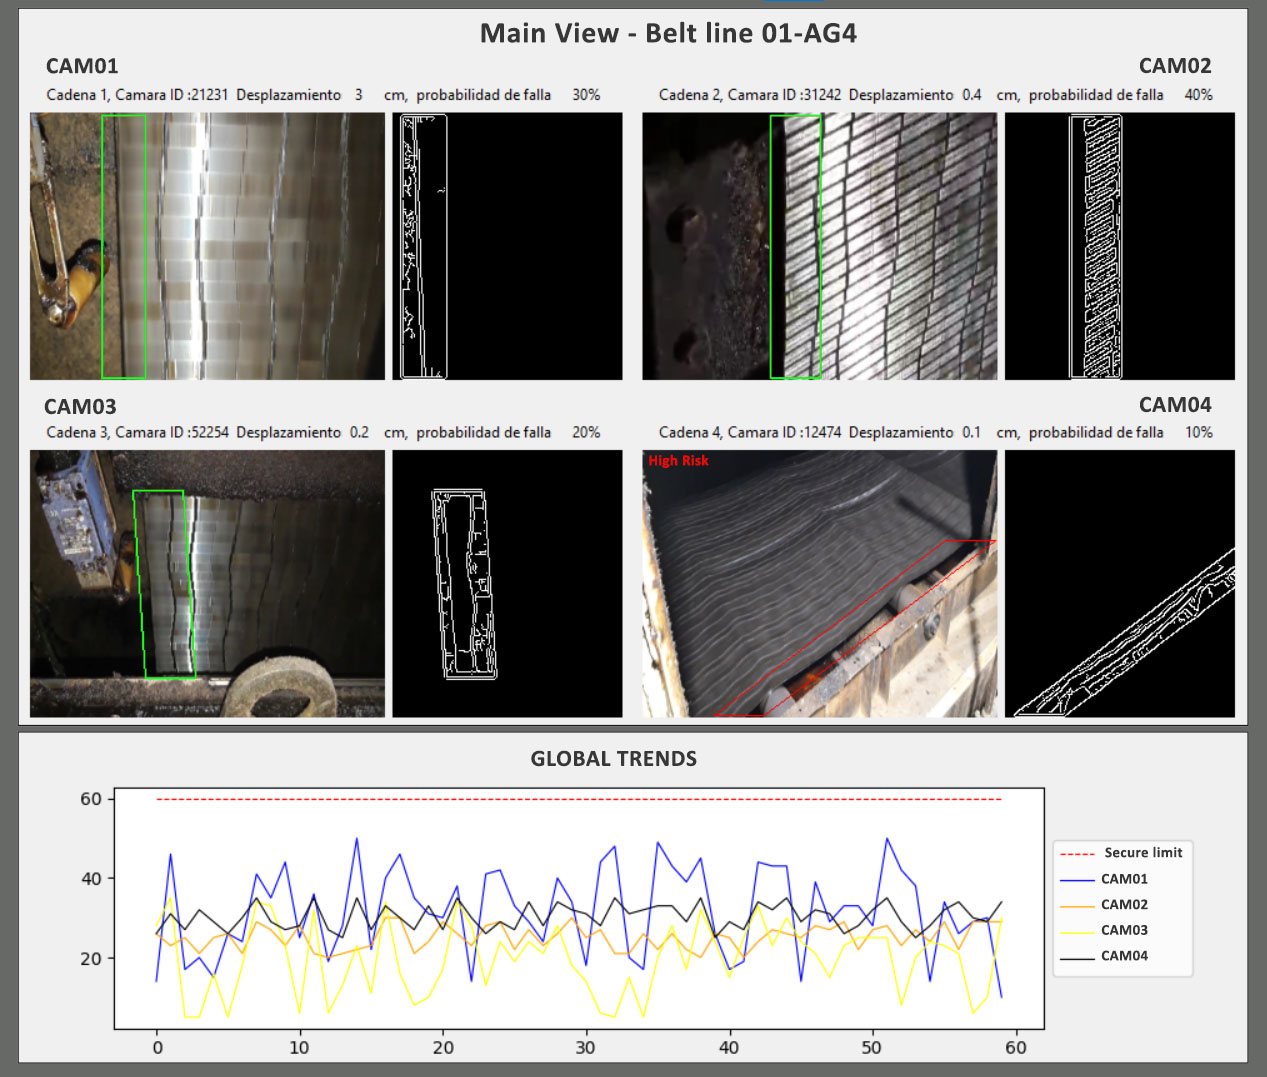Image resolution: width=1267 pixels, height=1077 pixels.
Task: Click the CAM02 edge detection output
Action: pos(1119,246)
